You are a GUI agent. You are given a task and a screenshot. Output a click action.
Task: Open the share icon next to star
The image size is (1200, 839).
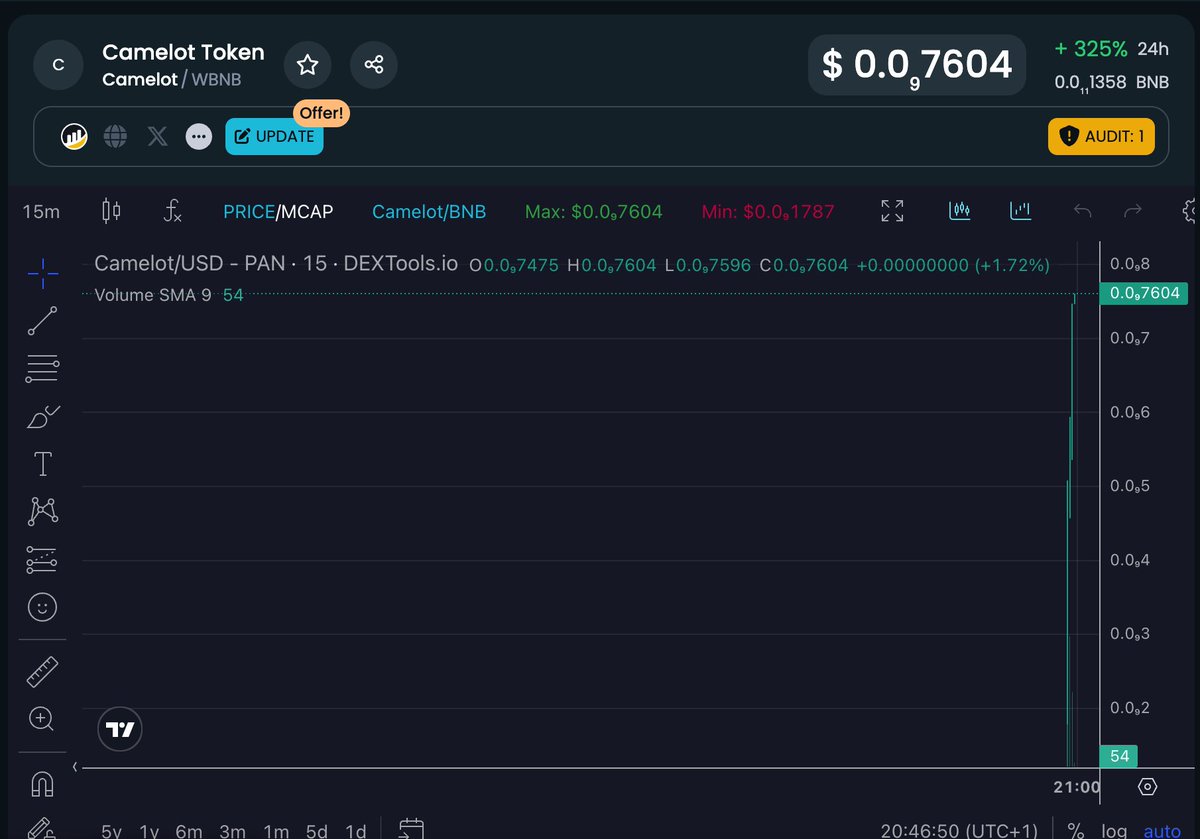pos(374,65)
